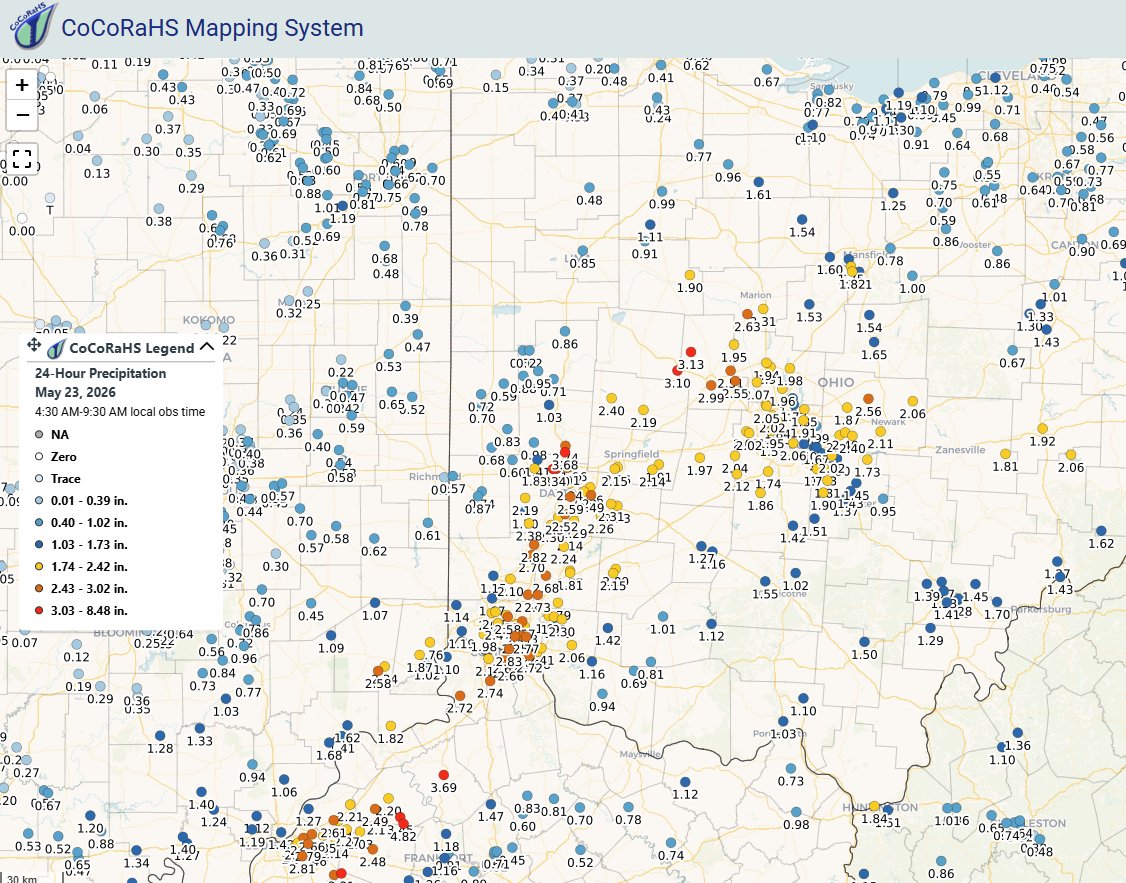Screen dimensions: 1126x883
Task: Click the red 3.13 station marker
Action: (x=691, y=352)
